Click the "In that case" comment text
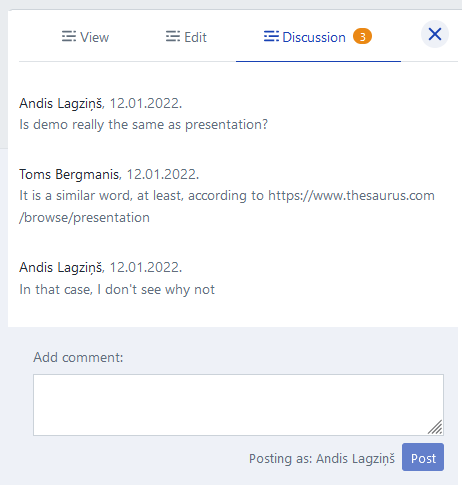Screen dimensions: 462x485 (117, 289)
